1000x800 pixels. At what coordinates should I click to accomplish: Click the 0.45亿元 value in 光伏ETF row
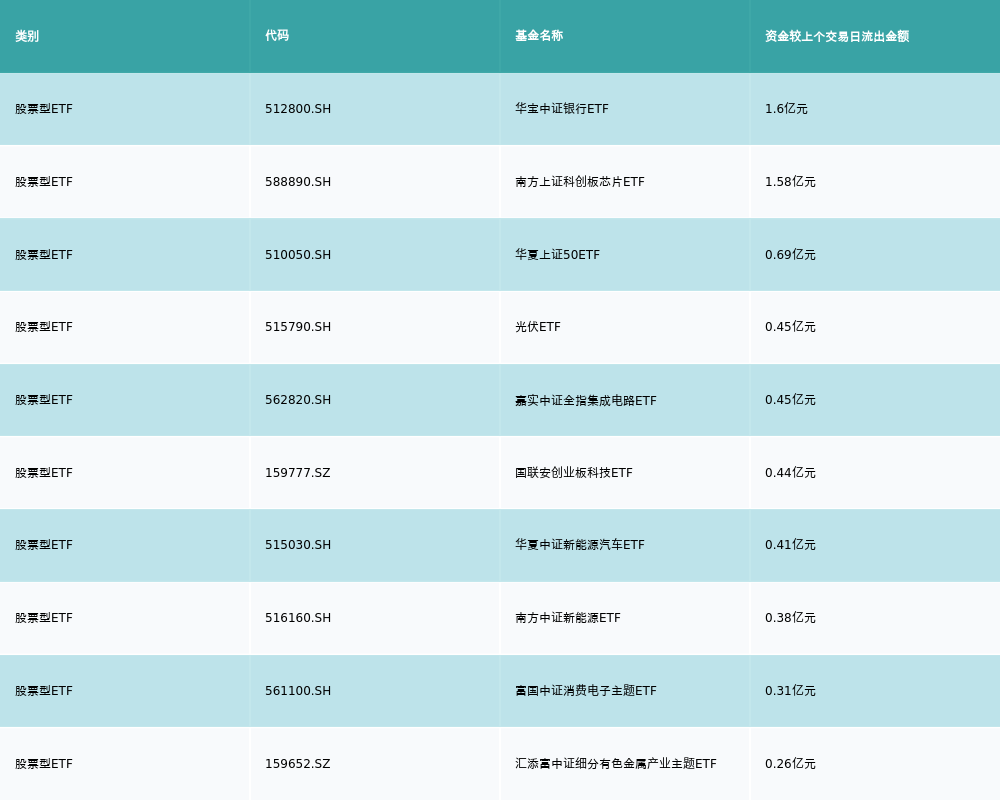[790, 327]
